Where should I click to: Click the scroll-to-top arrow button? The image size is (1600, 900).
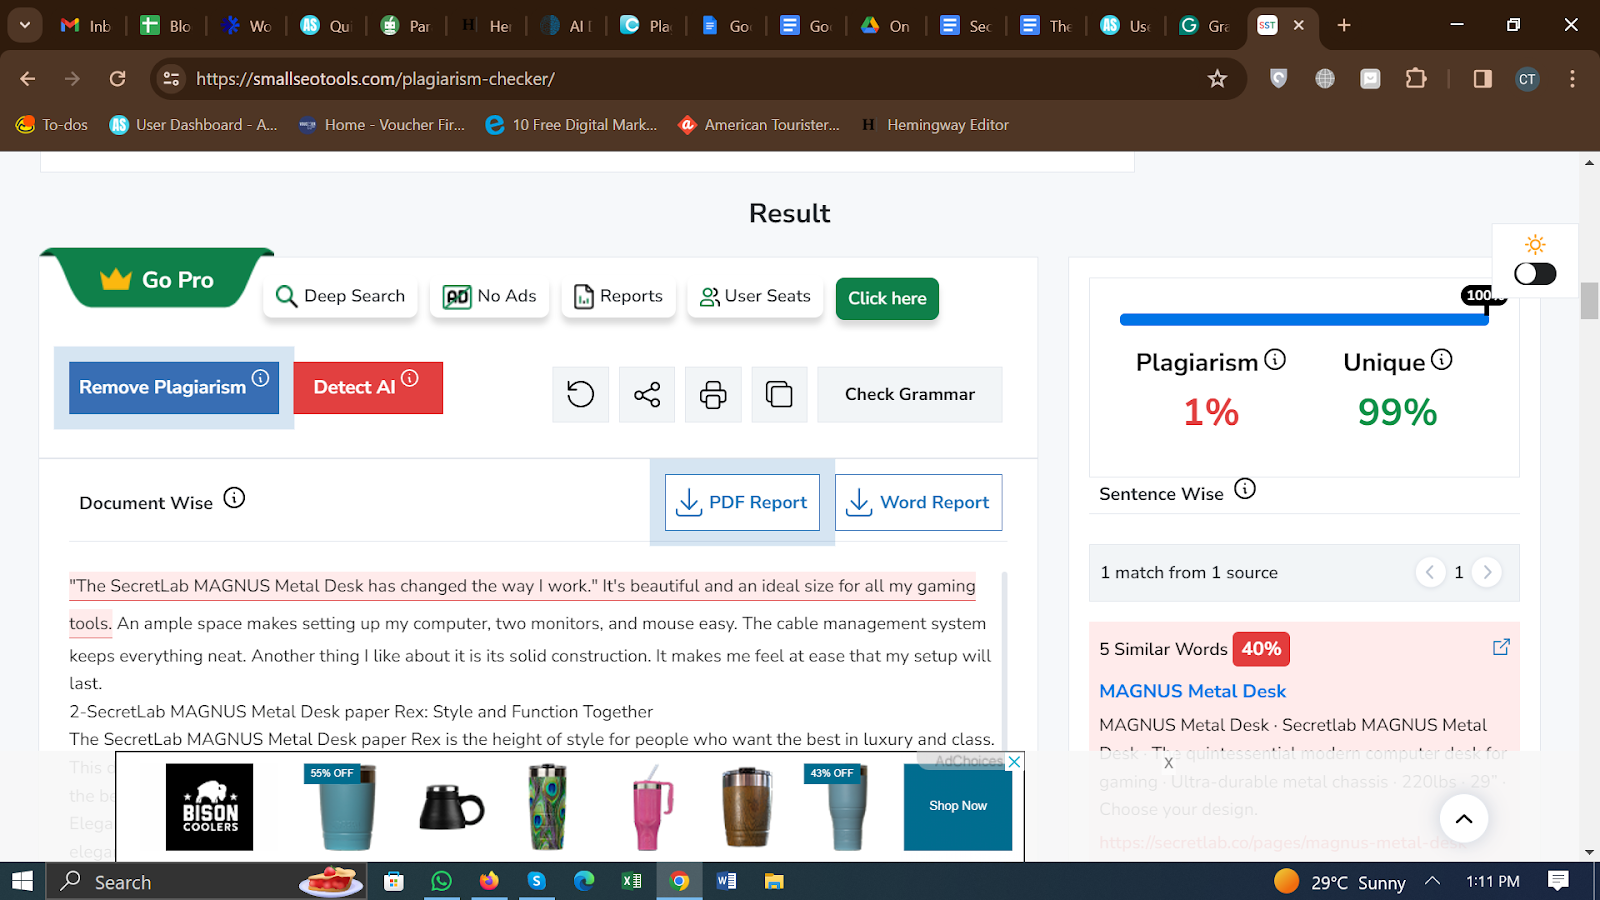point(1464,819)
